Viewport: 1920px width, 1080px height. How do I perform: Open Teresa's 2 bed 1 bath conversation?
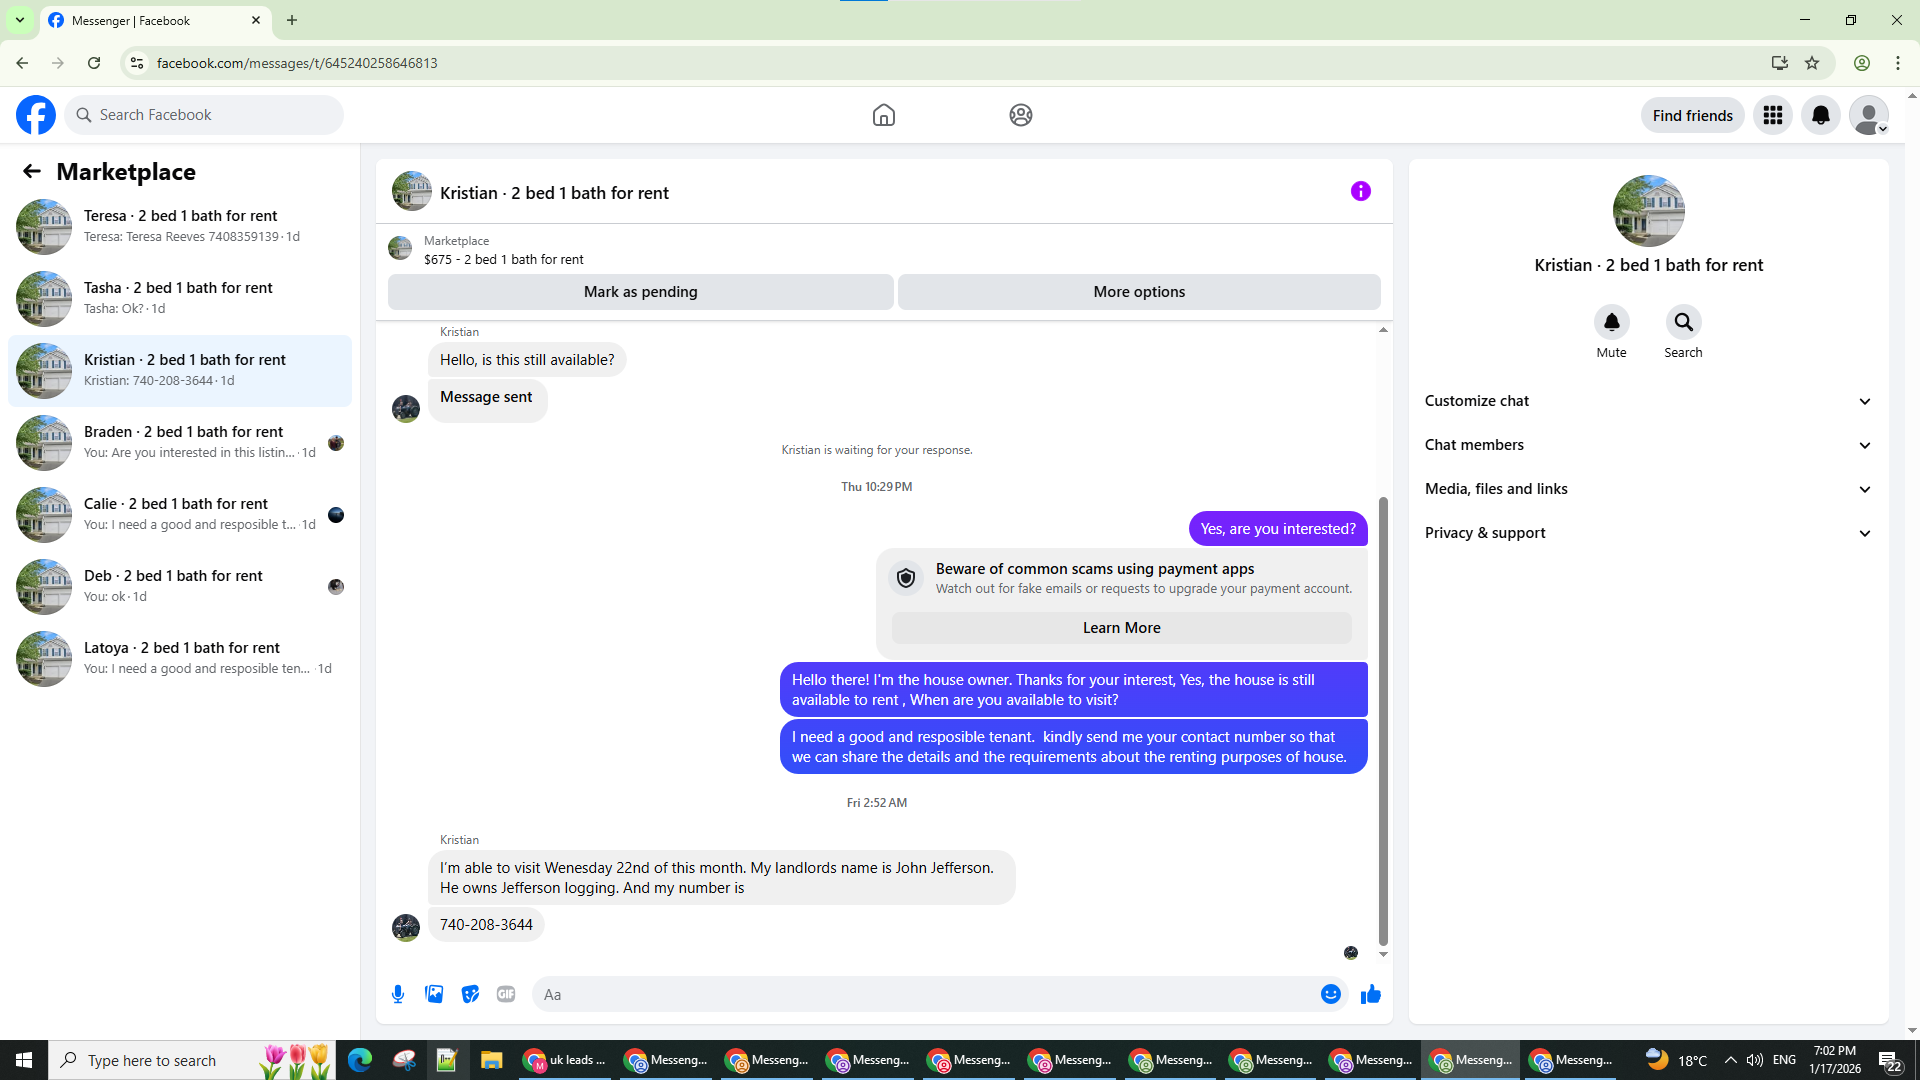click(180, 226)
